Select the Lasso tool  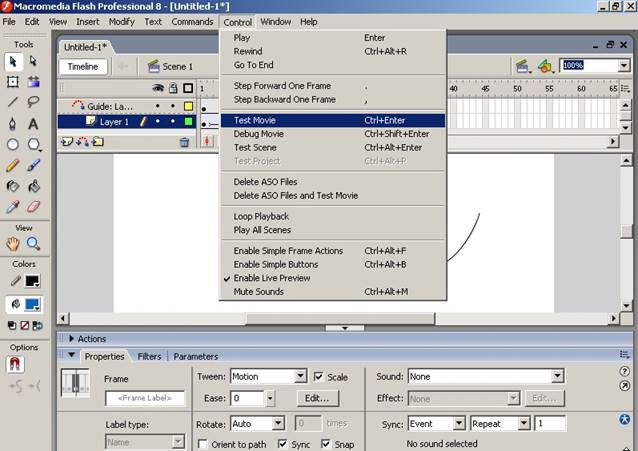click(x=33, y=102)
